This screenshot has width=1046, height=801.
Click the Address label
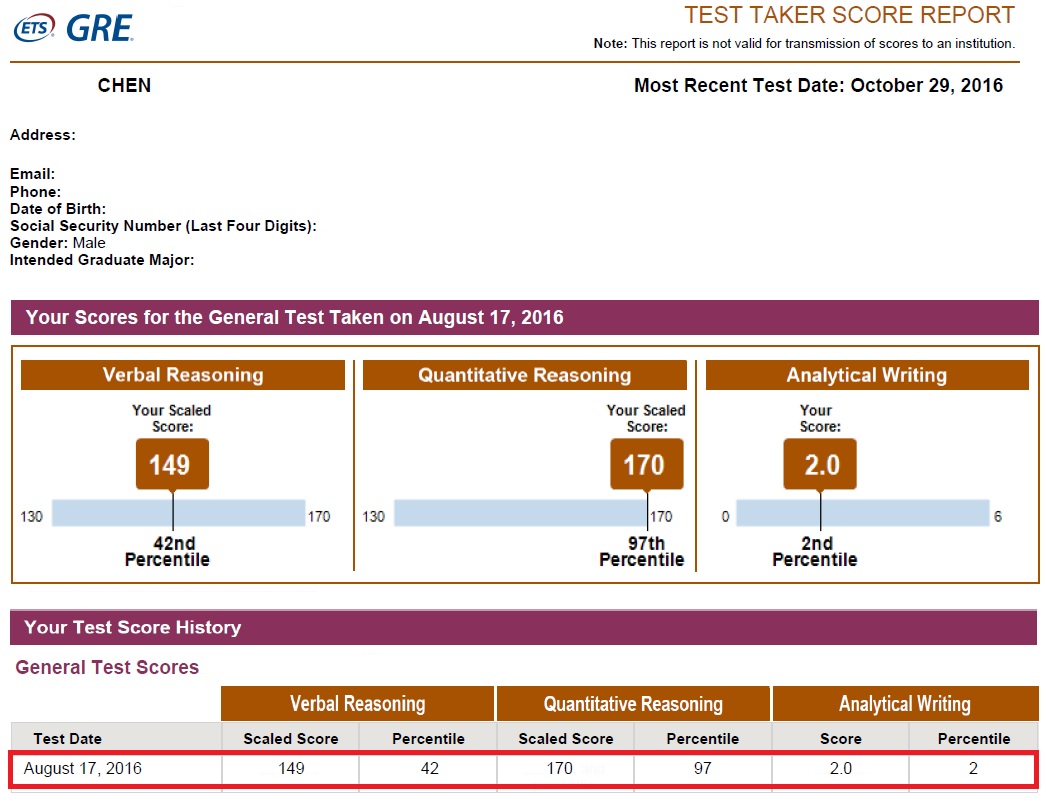coord(43,135)
